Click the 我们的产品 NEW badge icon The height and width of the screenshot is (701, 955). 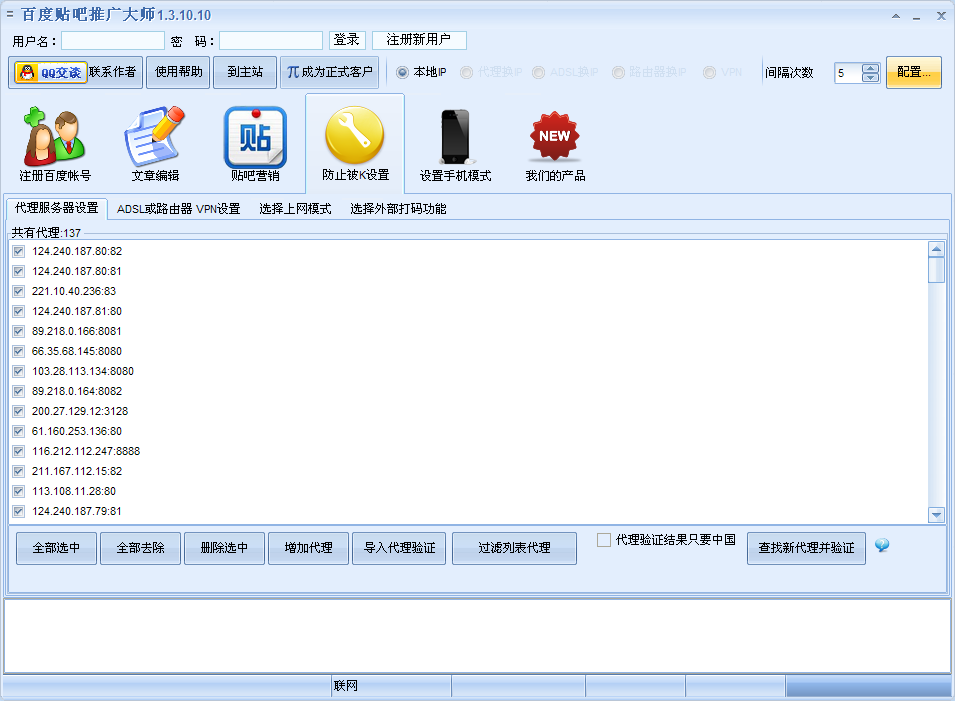coord(555,138)
